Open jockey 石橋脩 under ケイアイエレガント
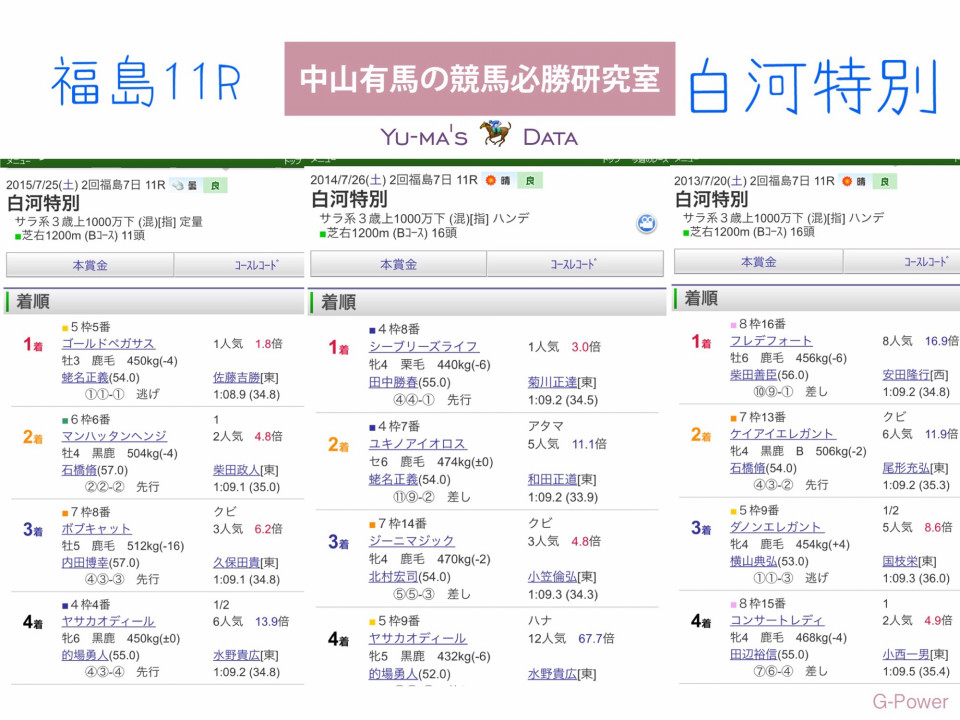960x720 pixels. tap(748, 468)
